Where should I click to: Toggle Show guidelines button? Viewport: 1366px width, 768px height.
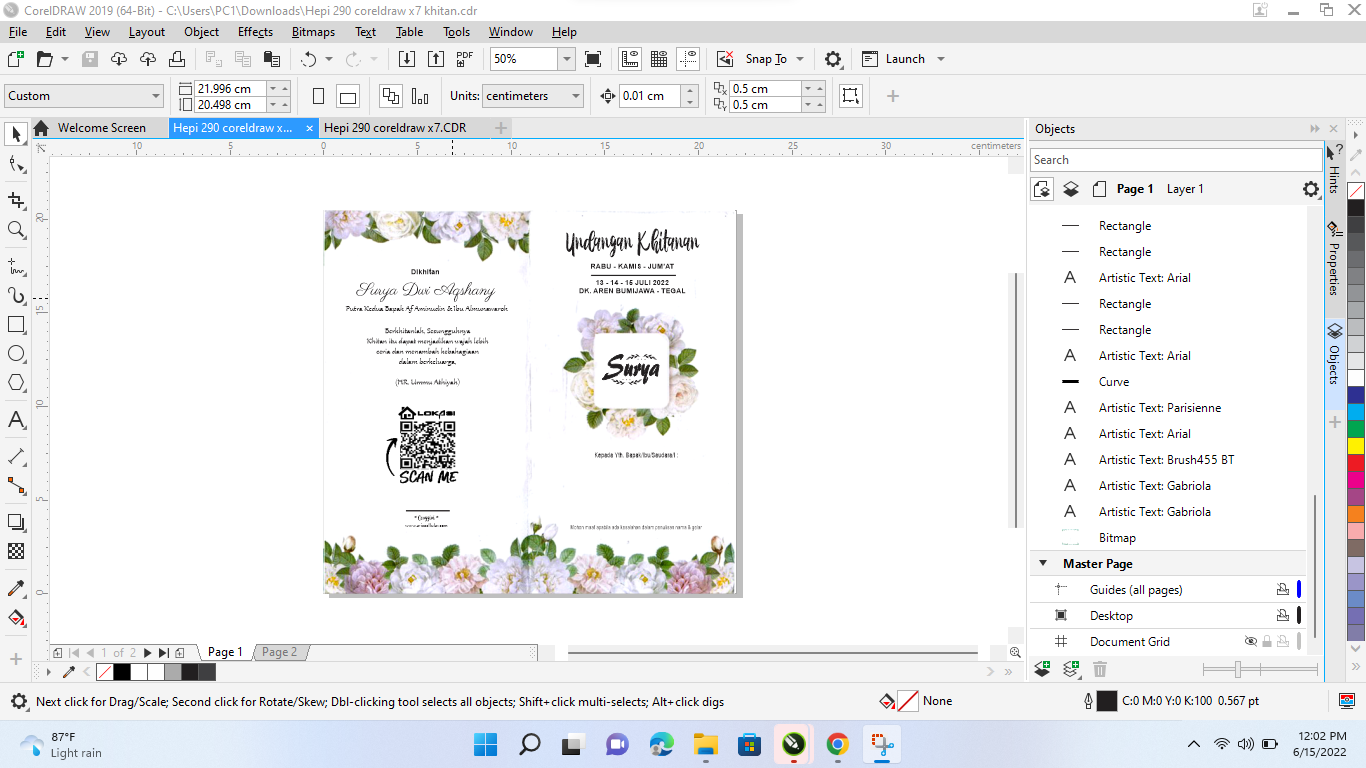click(688, 59)
